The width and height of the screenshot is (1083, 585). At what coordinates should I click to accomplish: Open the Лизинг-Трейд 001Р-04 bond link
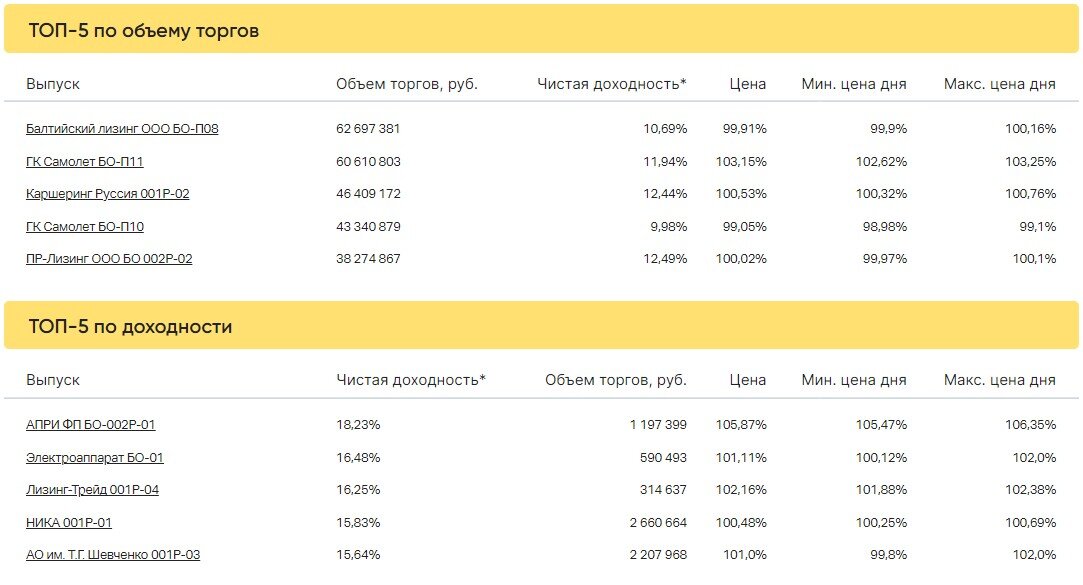tap(93, 490)
